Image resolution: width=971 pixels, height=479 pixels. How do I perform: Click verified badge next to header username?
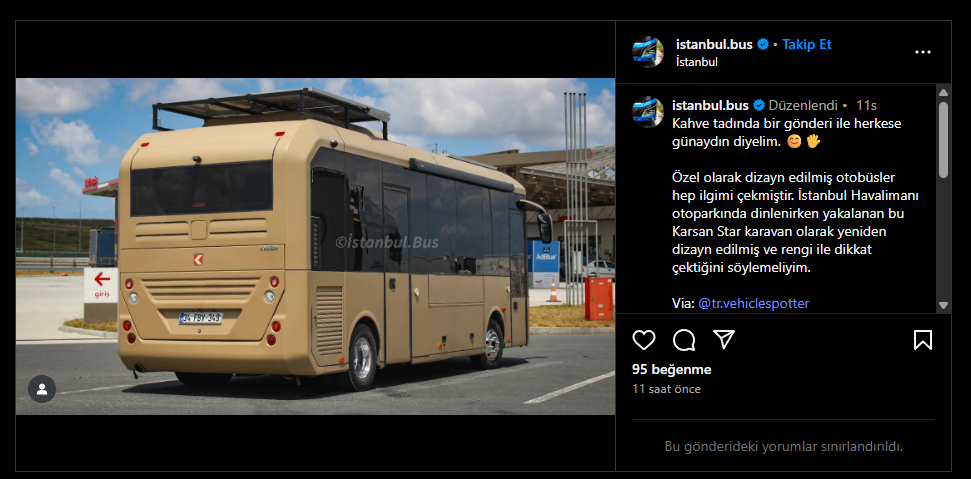(764, 45)
